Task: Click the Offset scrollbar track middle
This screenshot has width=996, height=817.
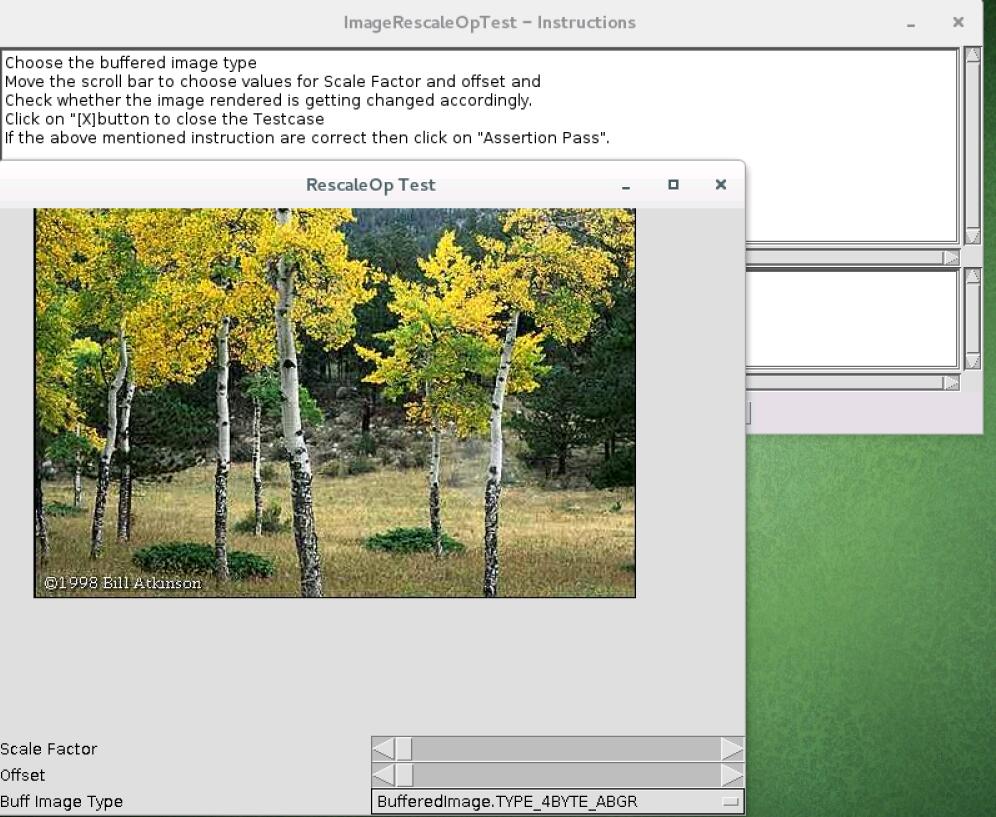Action: [565, 775]
